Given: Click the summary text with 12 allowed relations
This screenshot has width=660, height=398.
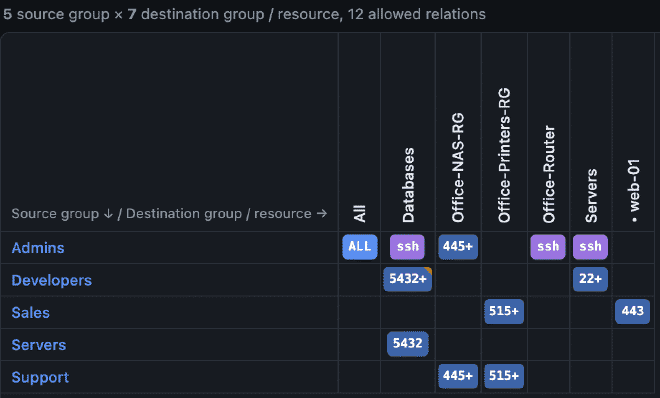Looking at the screenshot, I should tap(244, 14).
